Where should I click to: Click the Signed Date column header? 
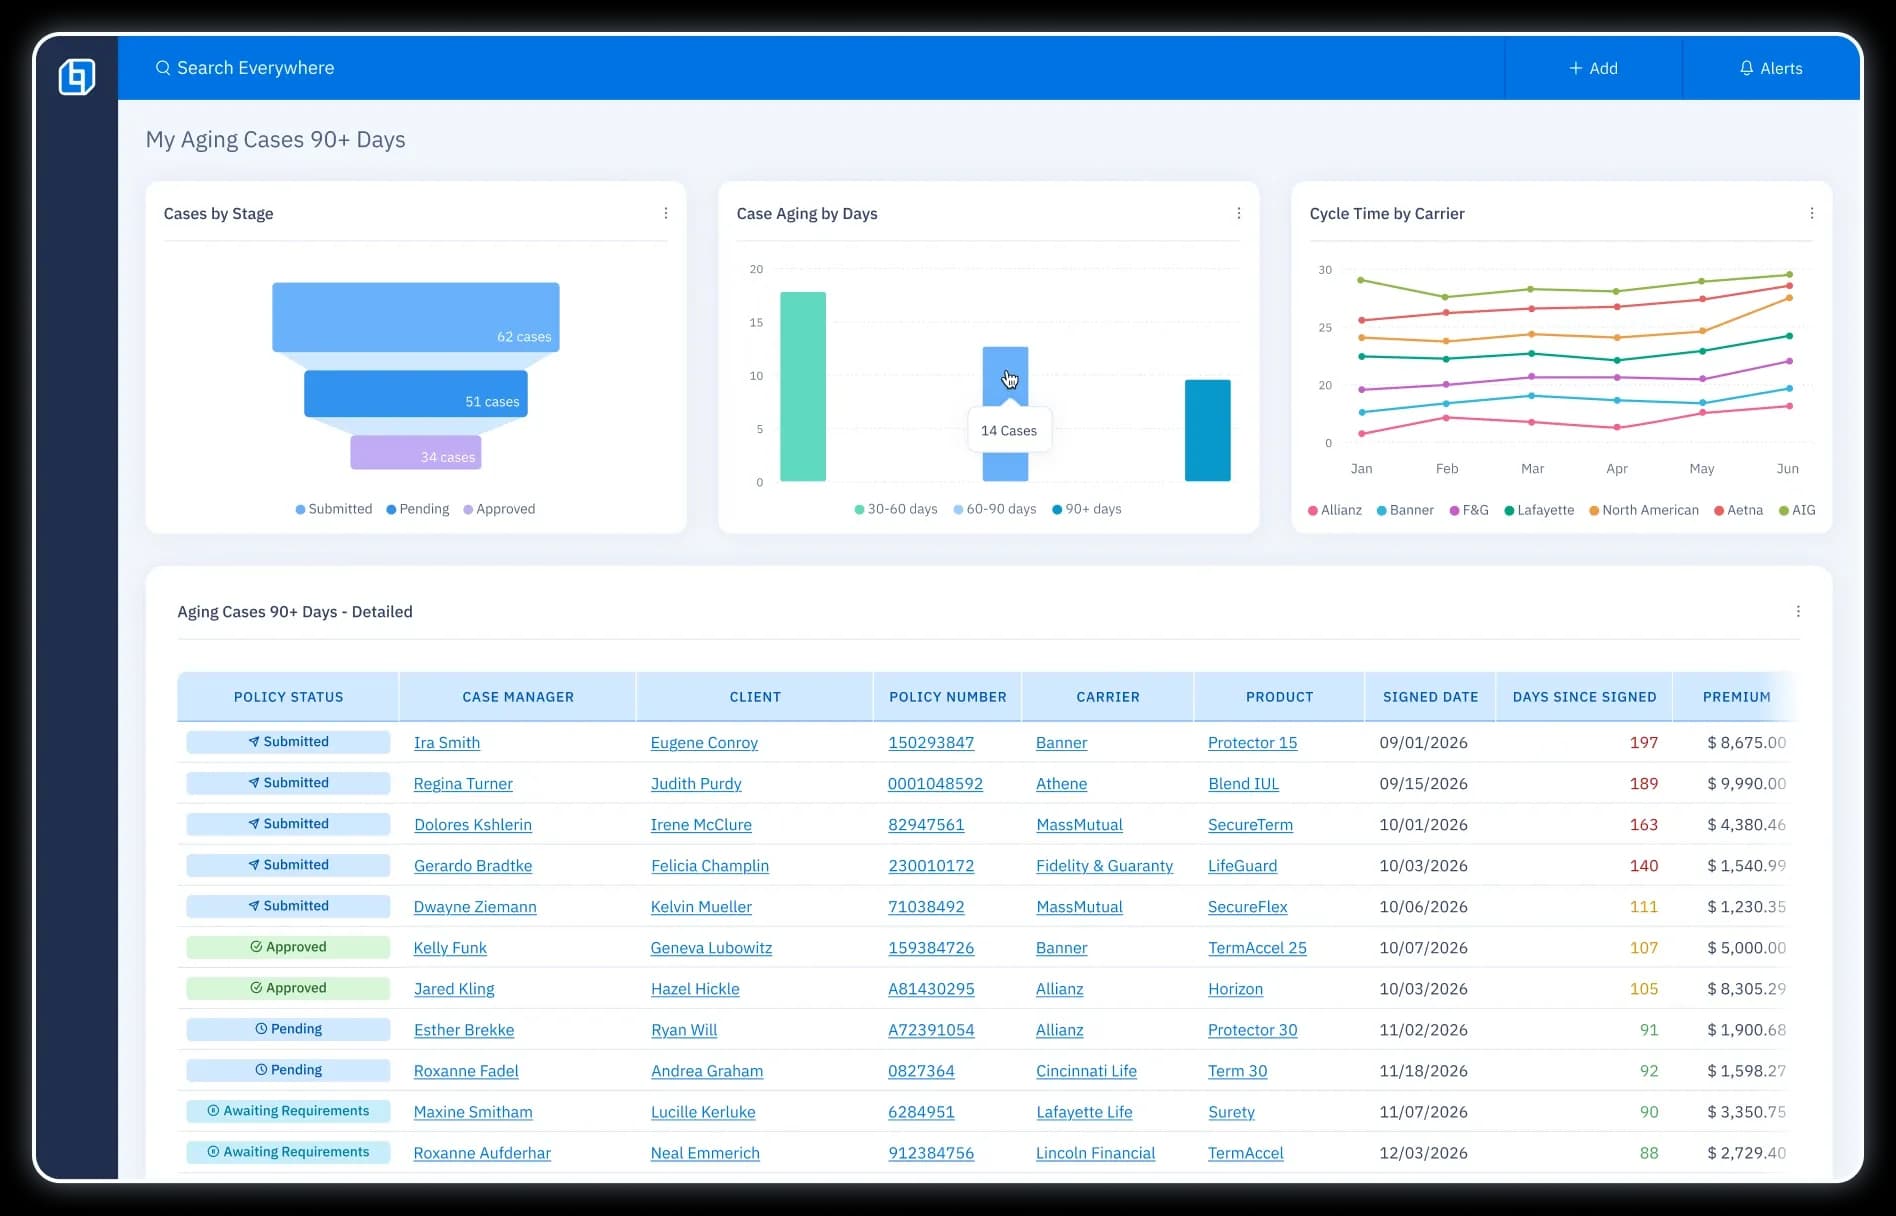click(1429, 697)
